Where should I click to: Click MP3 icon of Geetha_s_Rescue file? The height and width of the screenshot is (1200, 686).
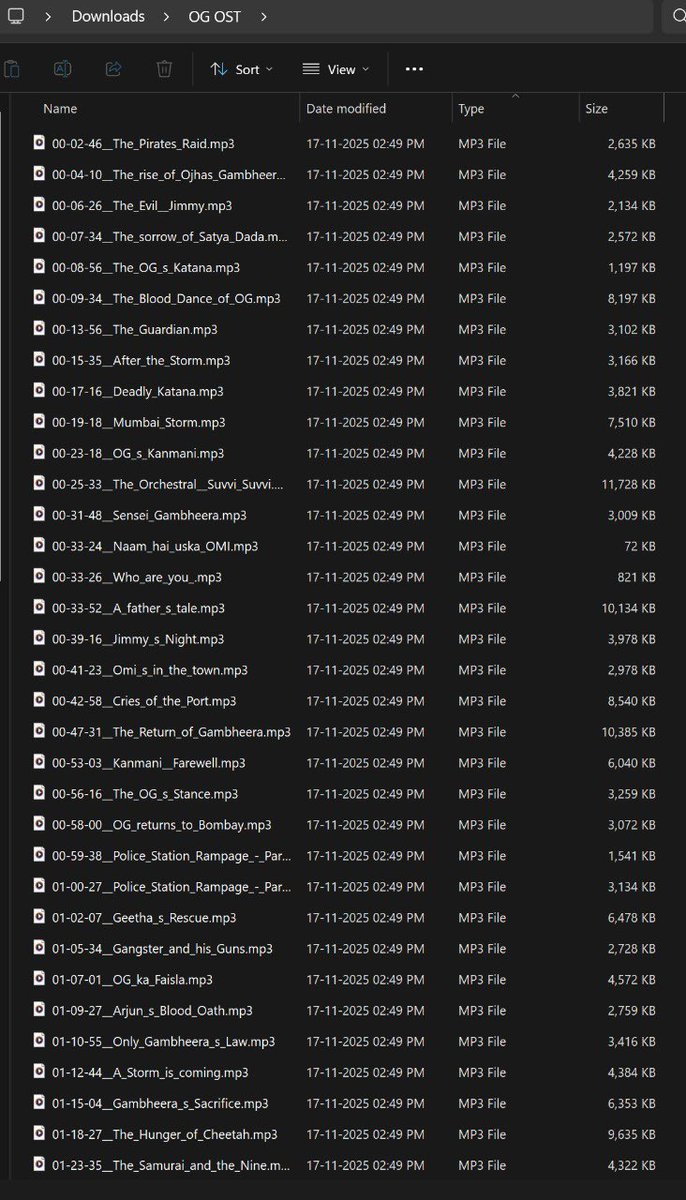point(39,917)
